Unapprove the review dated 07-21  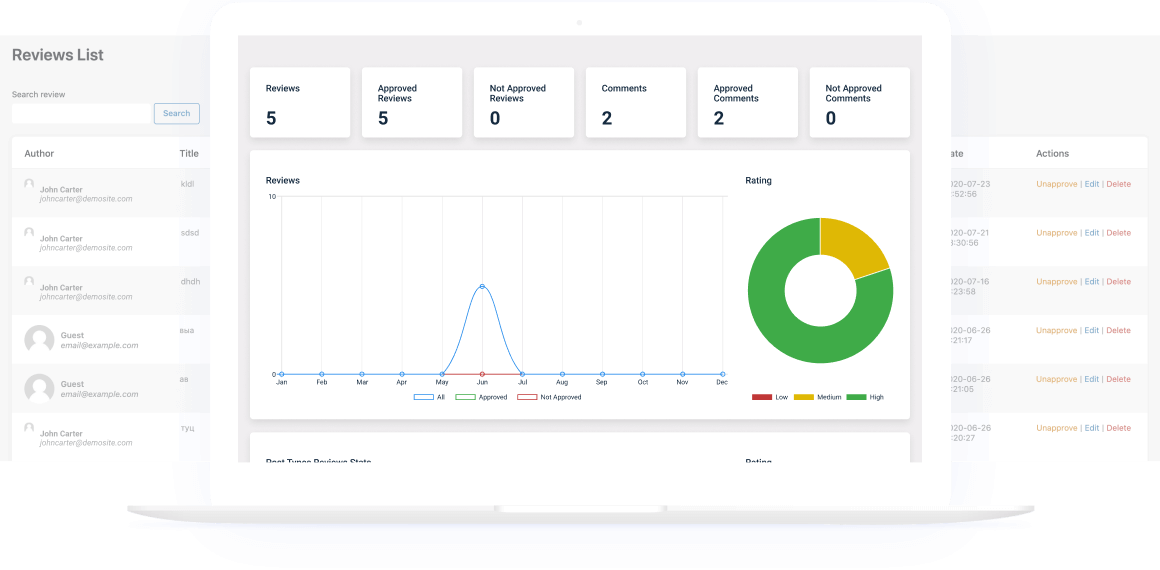1056,232
